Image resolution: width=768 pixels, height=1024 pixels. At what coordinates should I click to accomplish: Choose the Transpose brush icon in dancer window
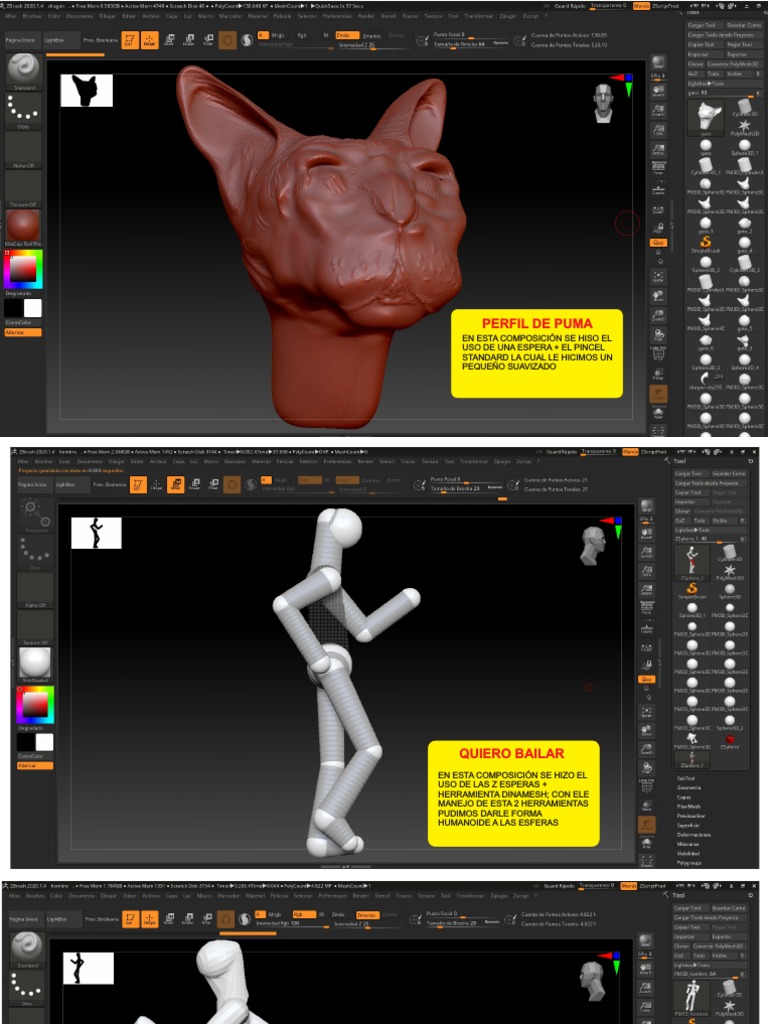pyautogui.click(x=34, y=517)
